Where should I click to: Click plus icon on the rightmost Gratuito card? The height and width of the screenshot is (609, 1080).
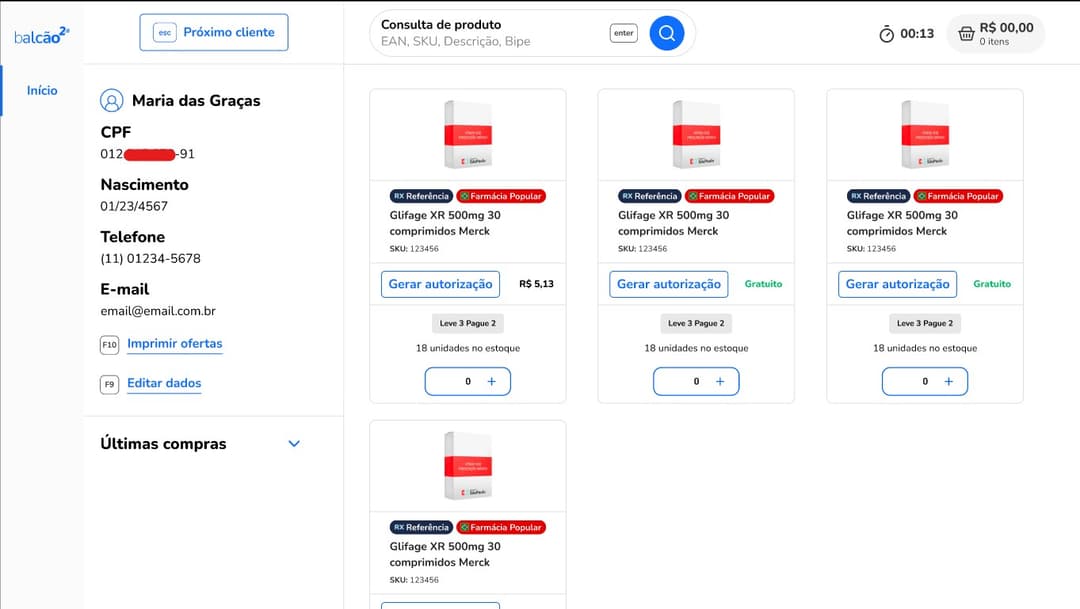[948, 381]
